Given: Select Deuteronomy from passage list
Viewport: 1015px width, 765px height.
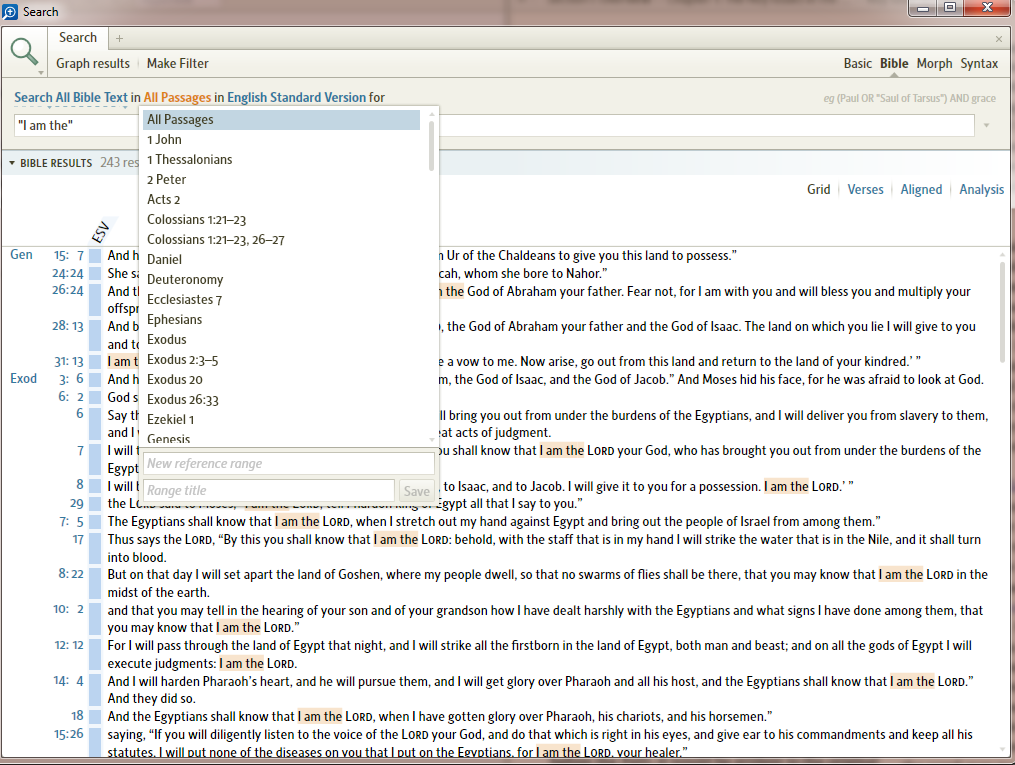Looking at the screenshot, I should coord(282,280).
